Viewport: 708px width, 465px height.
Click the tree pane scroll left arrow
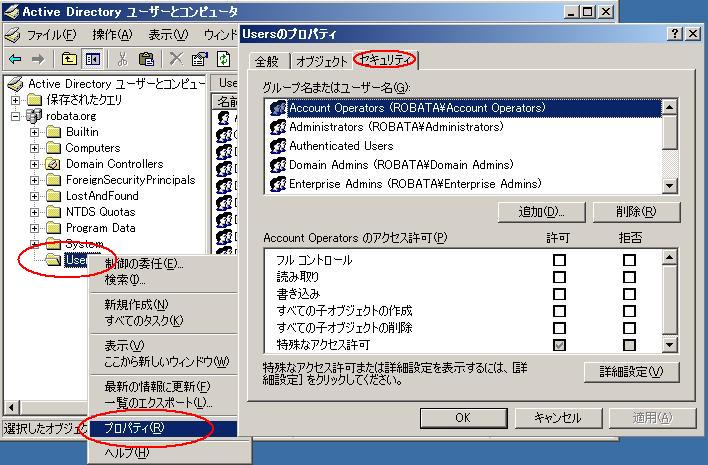click(12, 407)
